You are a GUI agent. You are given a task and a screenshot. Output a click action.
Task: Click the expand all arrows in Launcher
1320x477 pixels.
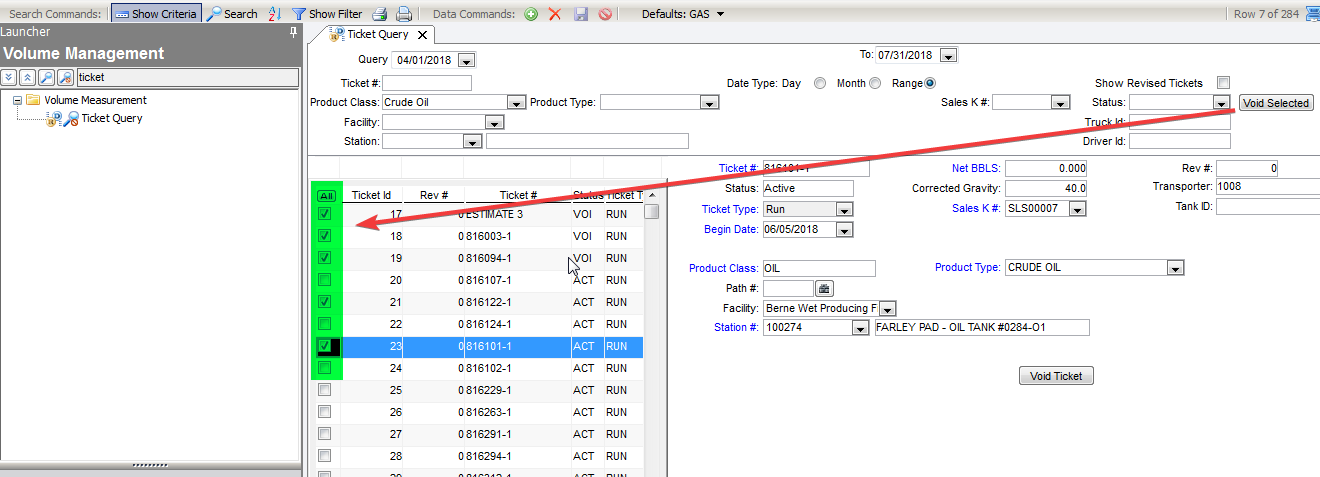(x=9, y=77)
